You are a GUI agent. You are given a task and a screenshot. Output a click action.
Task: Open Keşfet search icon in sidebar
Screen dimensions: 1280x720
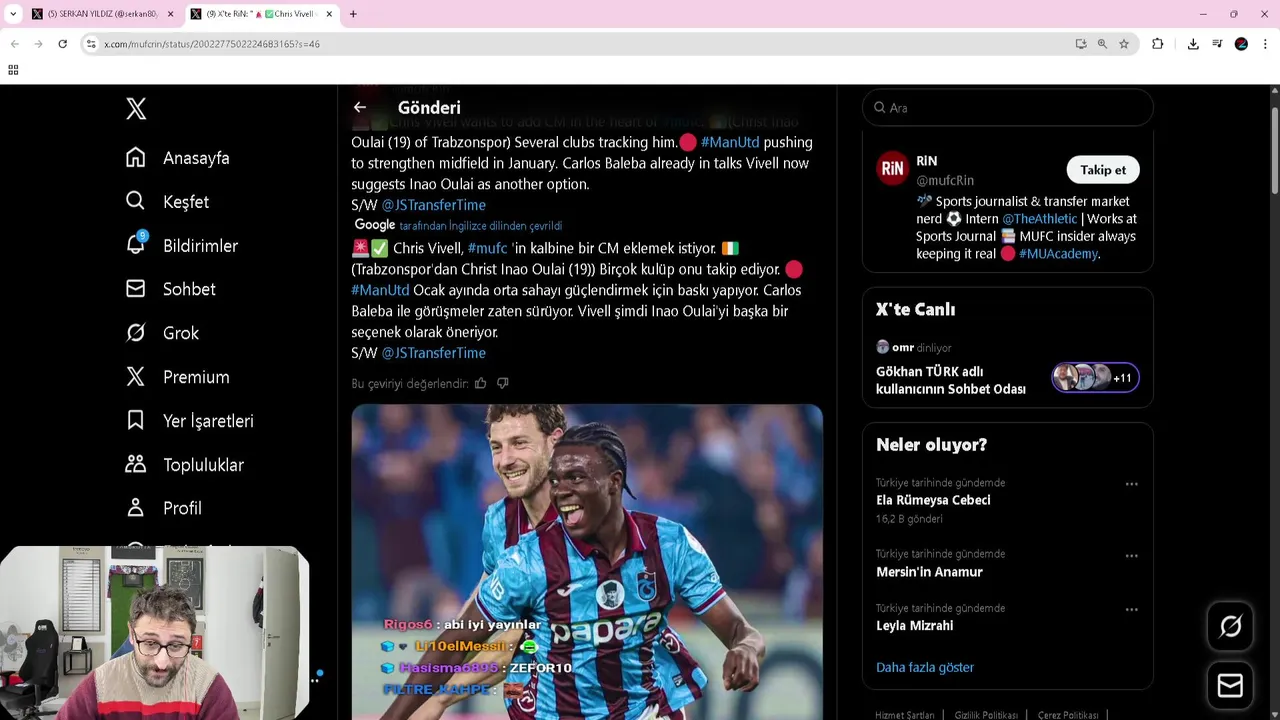(x=136, y=201)
